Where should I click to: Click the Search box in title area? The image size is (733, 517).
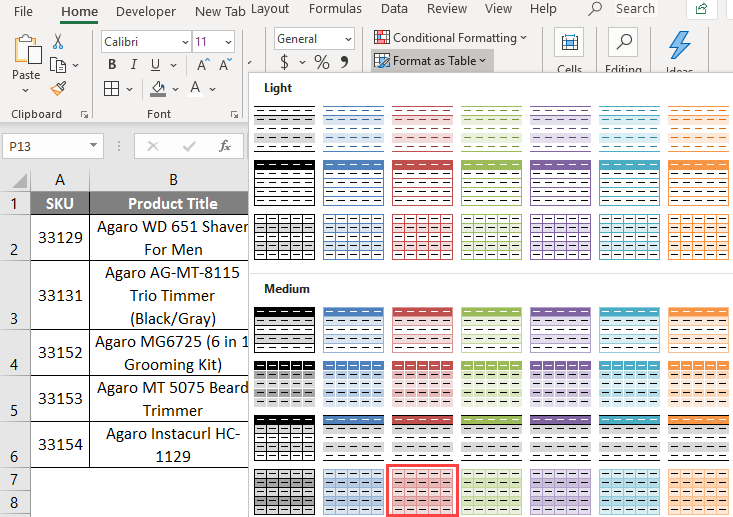635,8
